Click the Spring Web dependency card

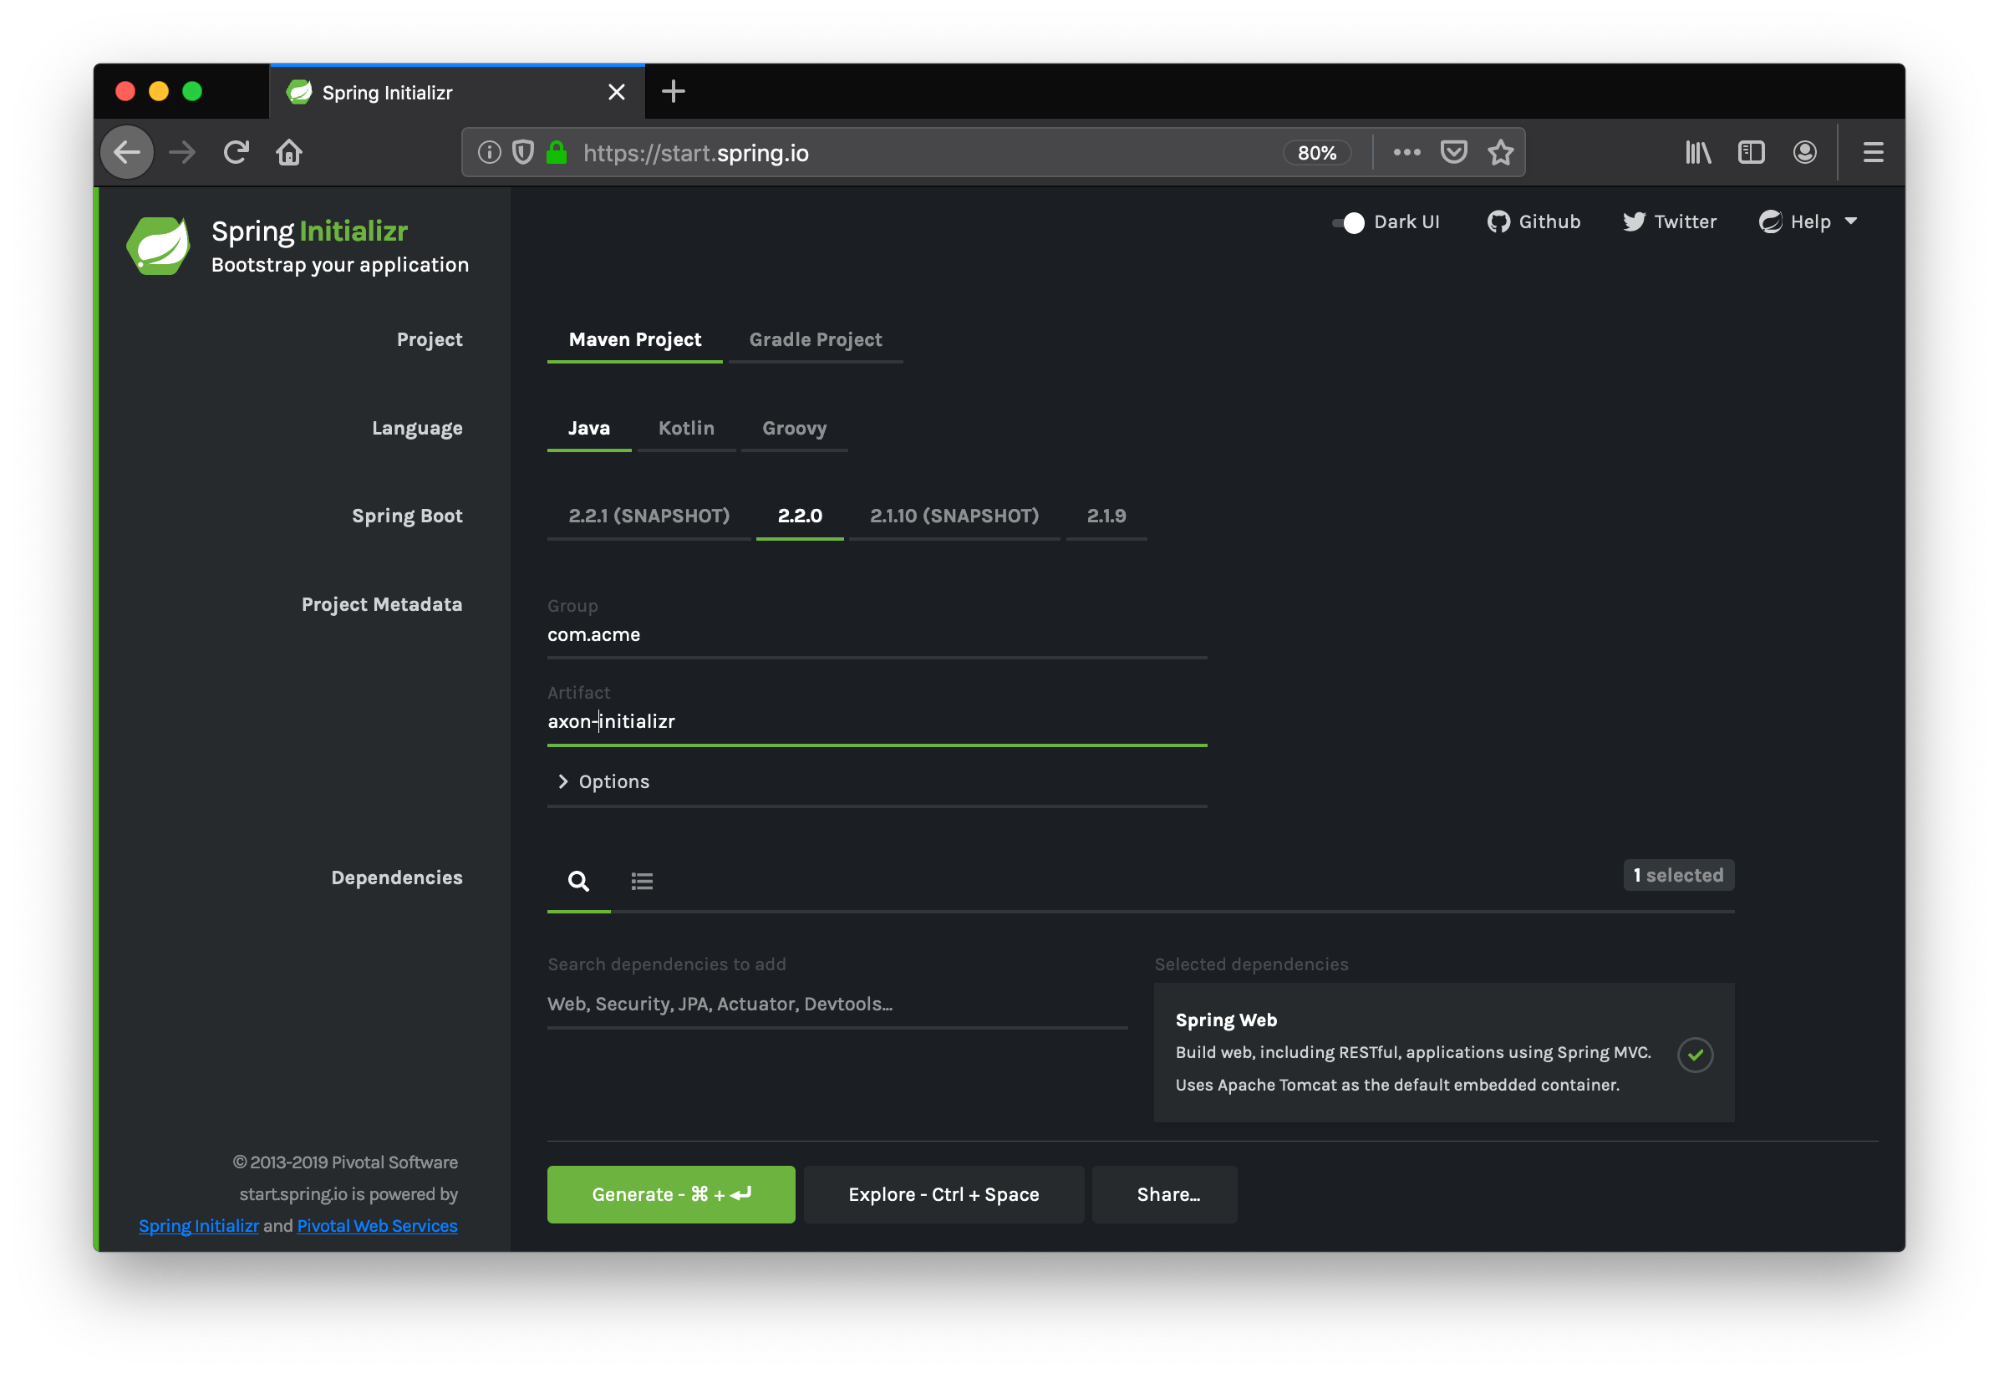(x=1444, y=1053)
